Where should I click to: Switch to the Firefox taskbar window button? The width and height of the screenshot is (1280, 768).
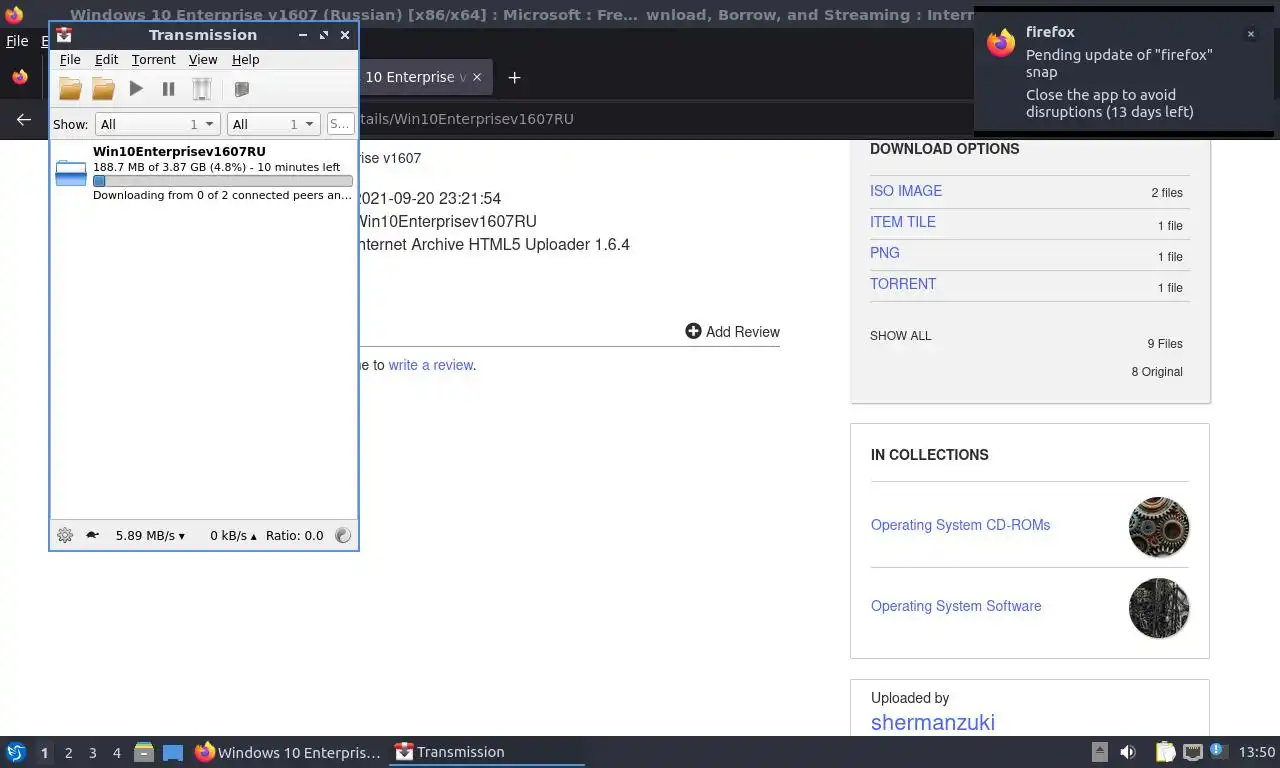point(288,752)
